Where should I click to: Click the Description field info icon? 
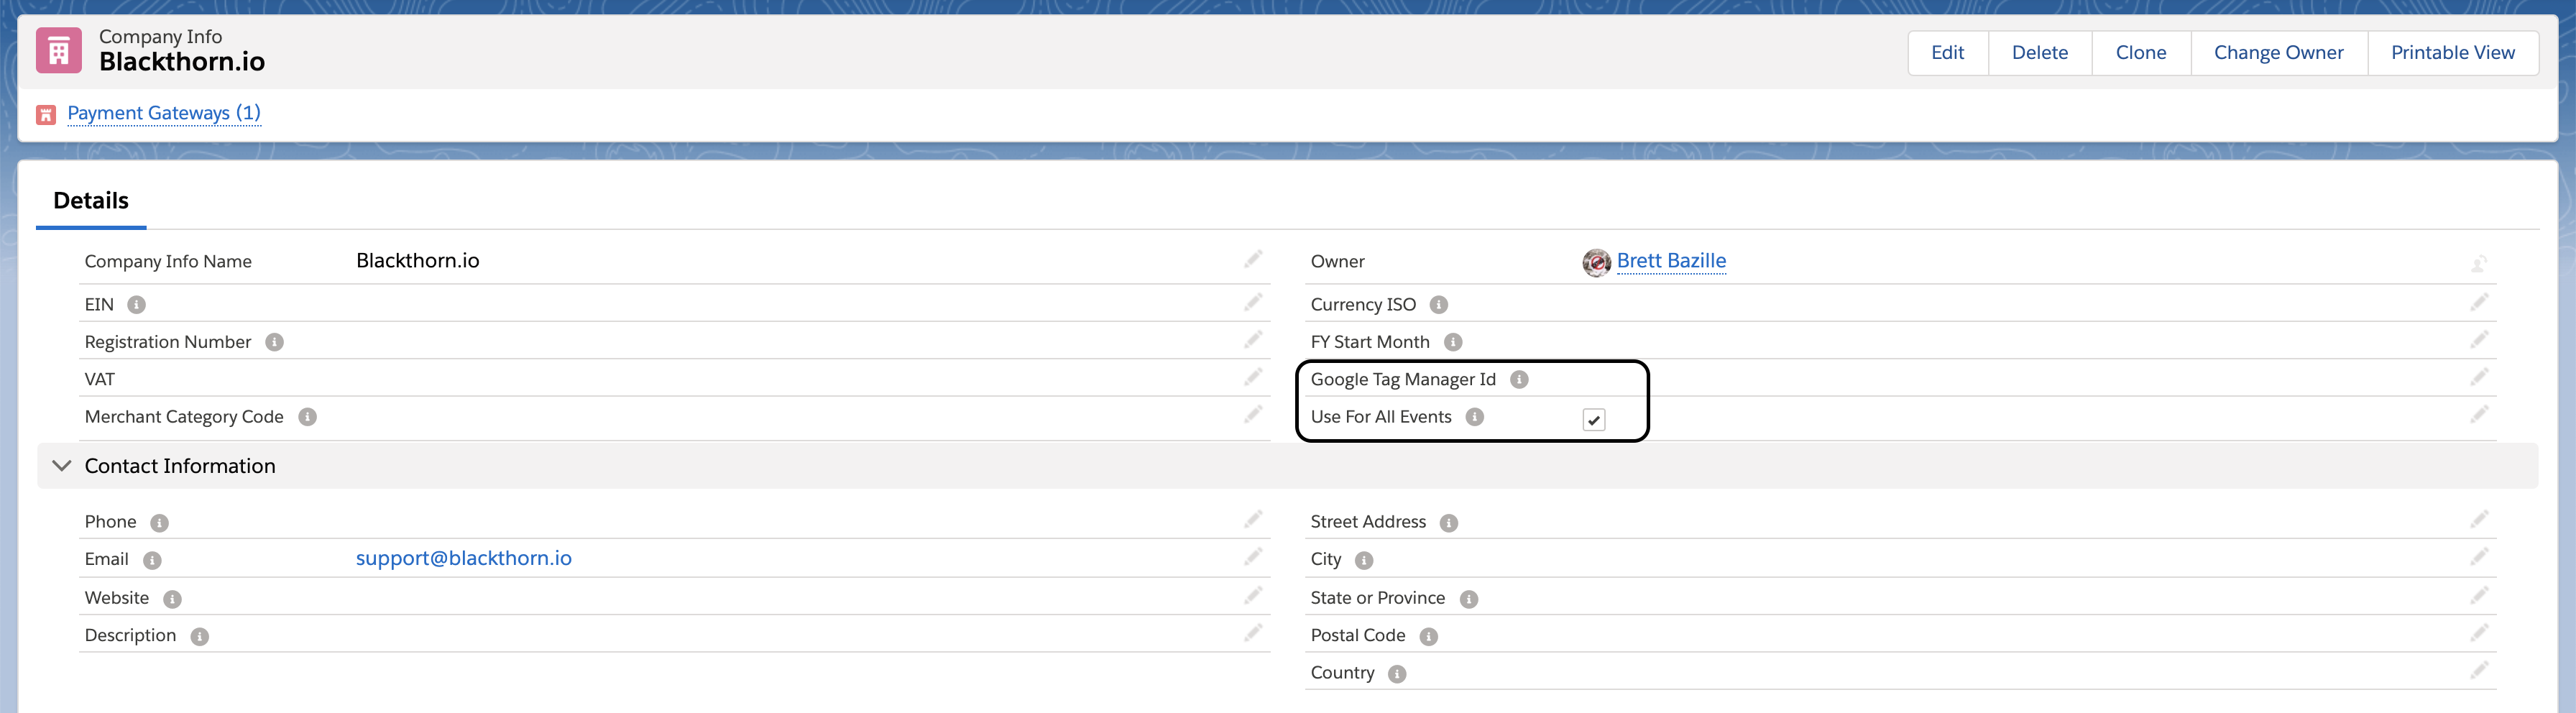point(200,637)
